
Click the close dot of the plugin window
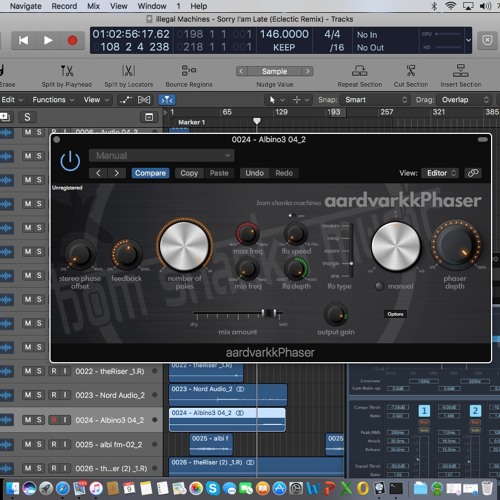click(57, 140)
